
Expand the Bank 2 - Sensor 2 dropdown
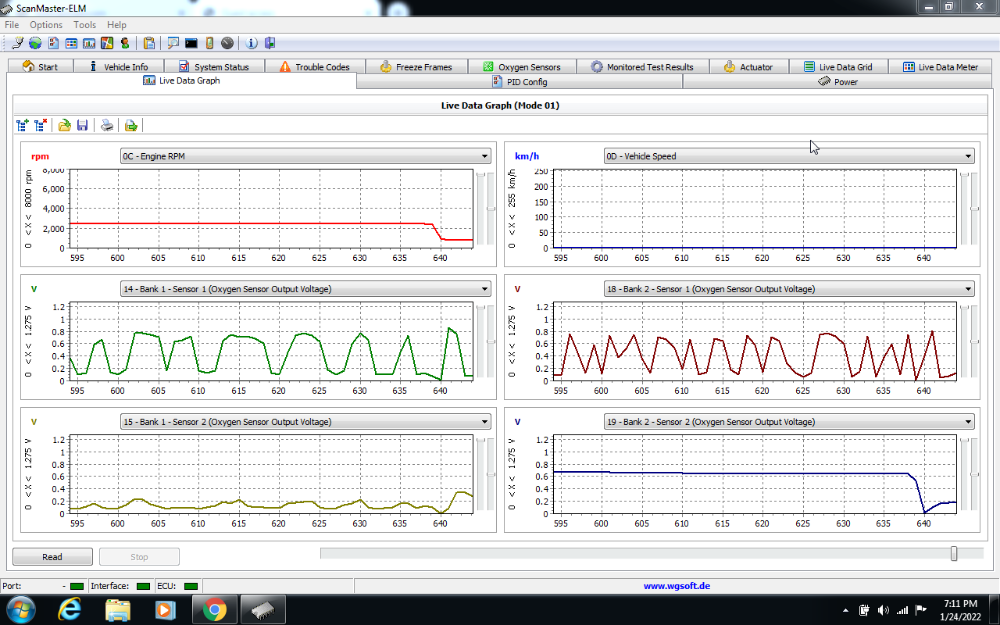[967, 422]
